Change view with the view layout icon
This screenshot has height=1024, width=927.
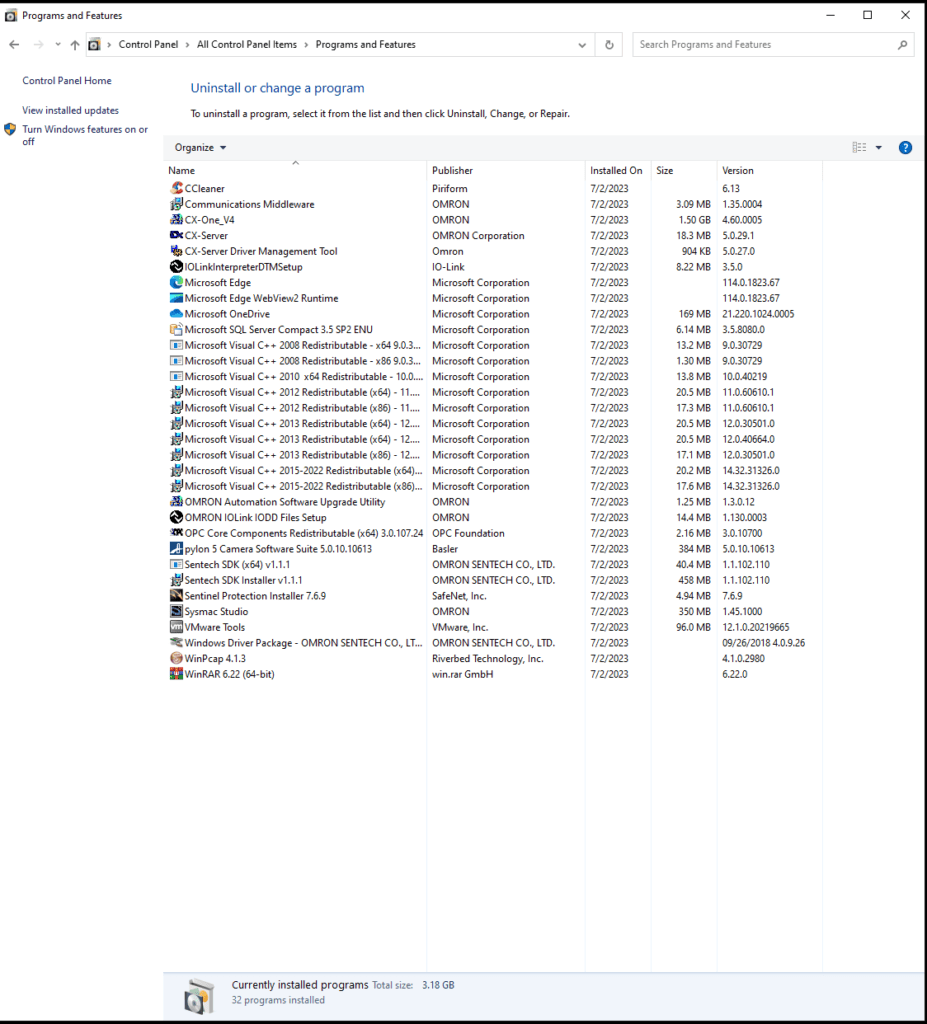click(859, 148)
